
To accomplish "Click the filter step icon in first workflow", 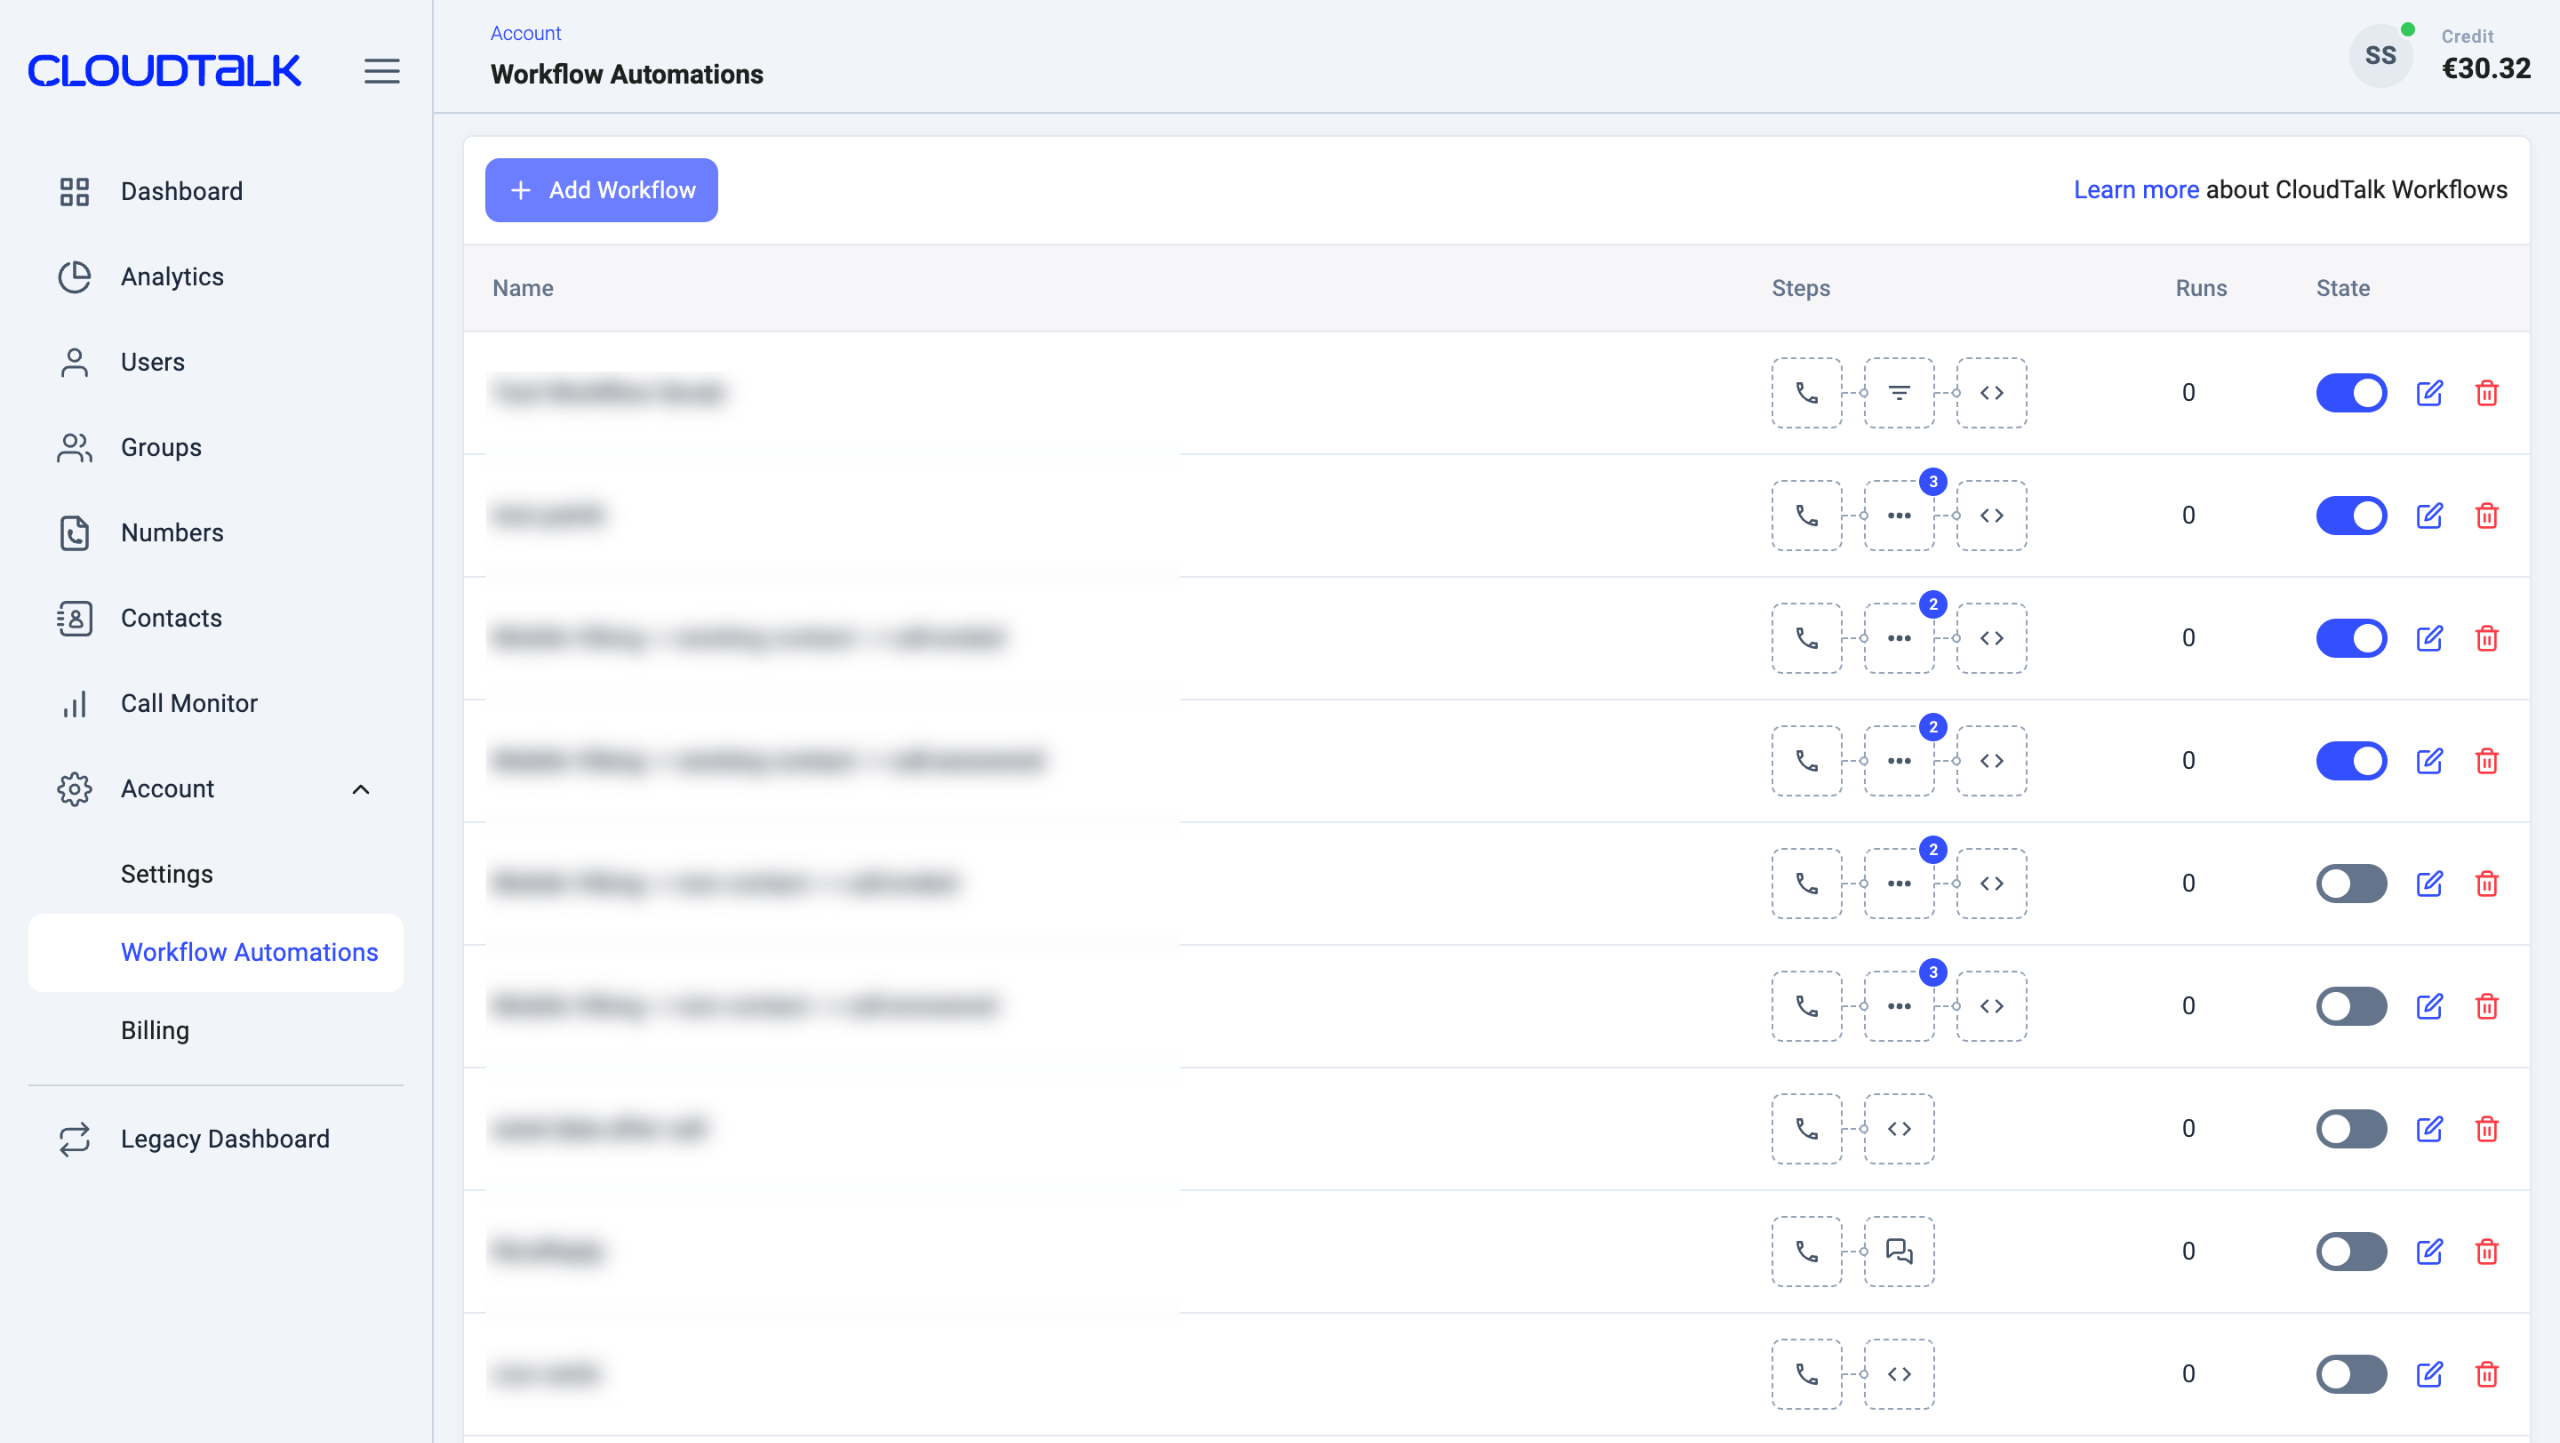I will (1898, 393).
